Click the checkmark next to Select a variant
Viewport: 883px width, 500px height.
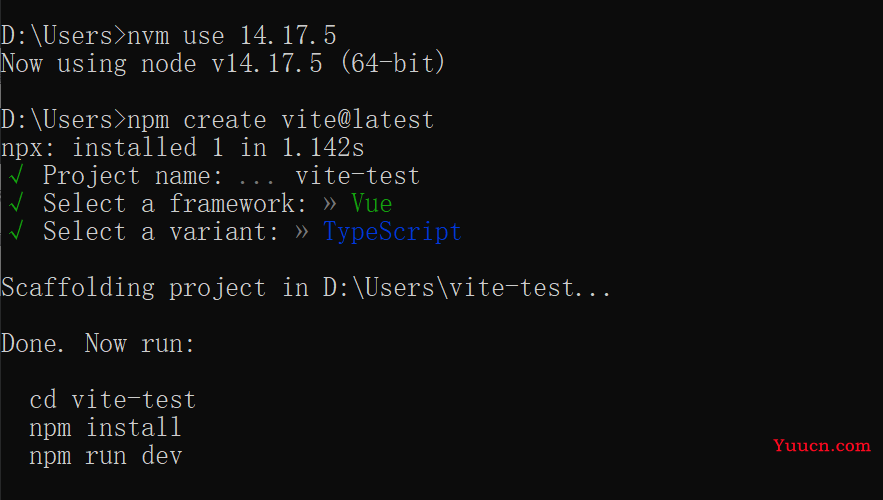pyautogui.click(x=16, y=231)
